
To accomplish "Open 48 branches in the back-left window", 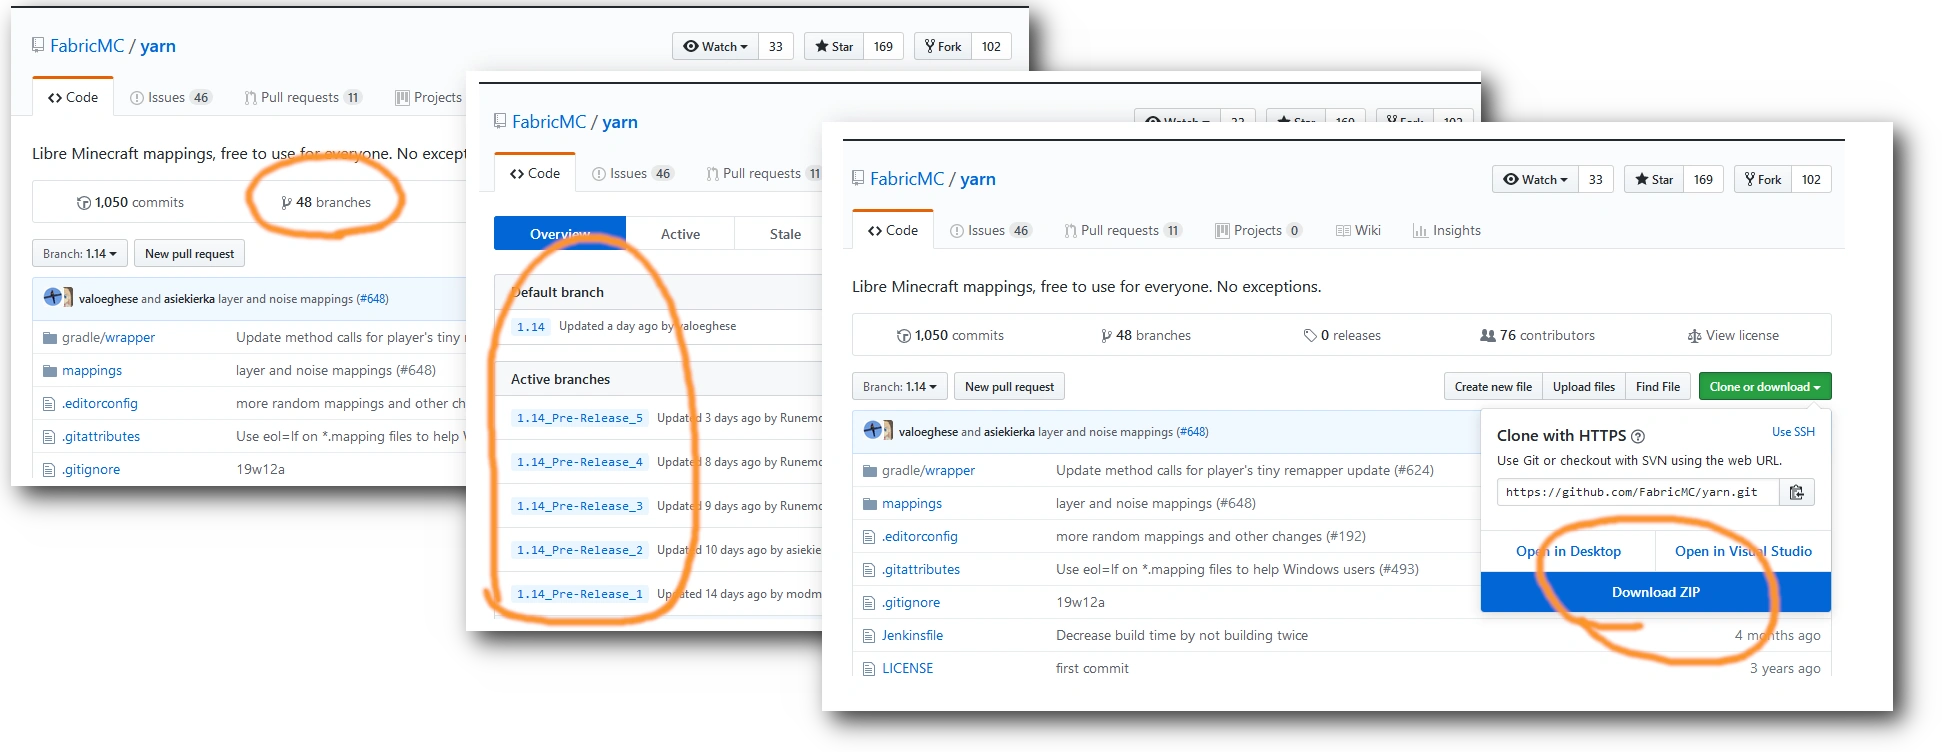I will point(326,203).
